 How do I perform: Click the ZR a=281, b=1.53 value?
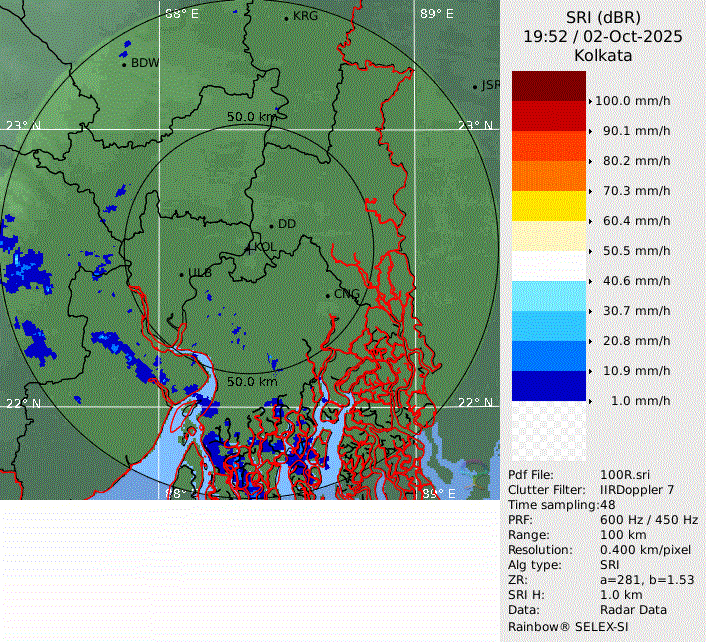tap(647, 580)
